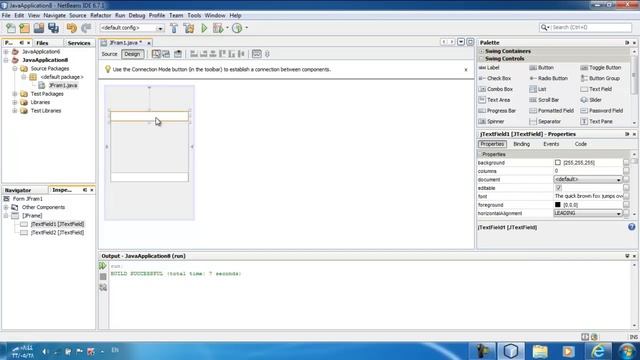Rerun the output with green arrows icon
This screenshot has width=640, height=360.
[103, 266]
